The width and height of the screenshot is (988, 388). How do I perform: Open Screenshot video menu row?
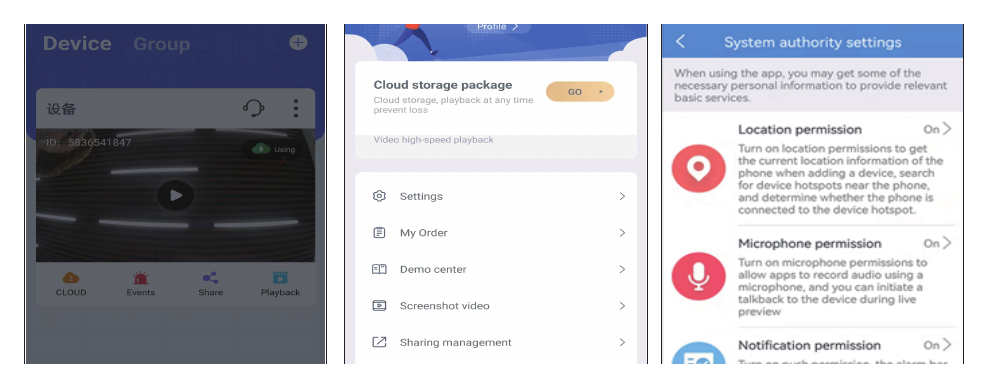pos(496,305)
